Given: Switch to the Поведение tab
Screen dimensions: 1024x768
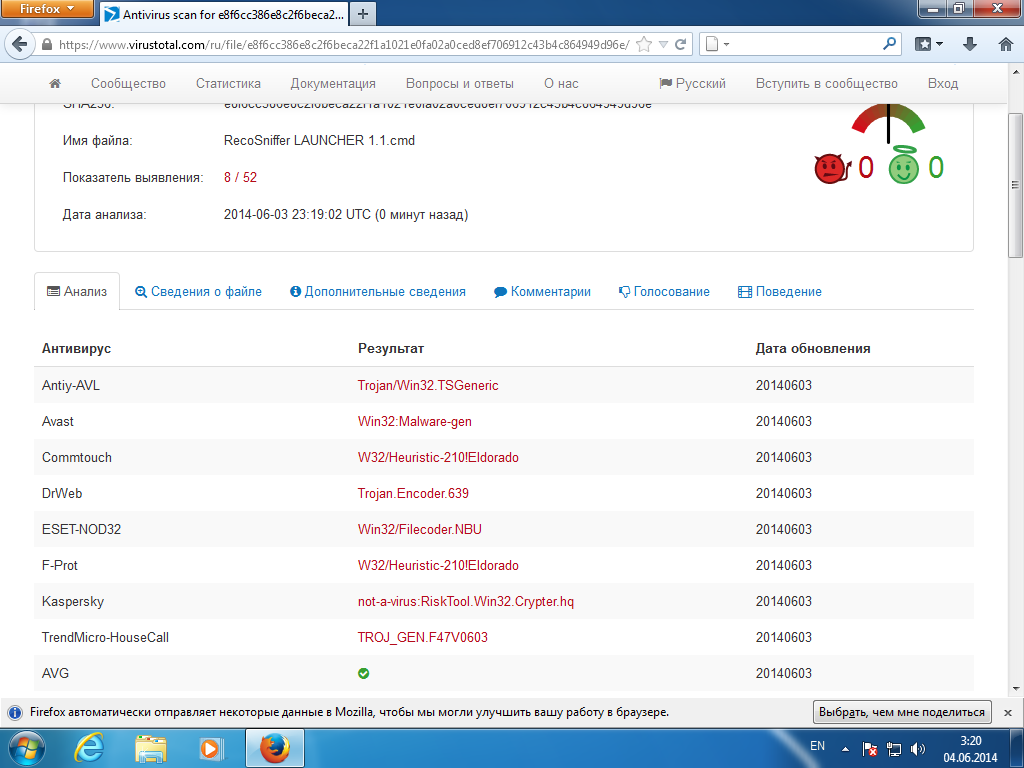Looking at the screenshot, I should pyautogui.click(x=780, y=291).
